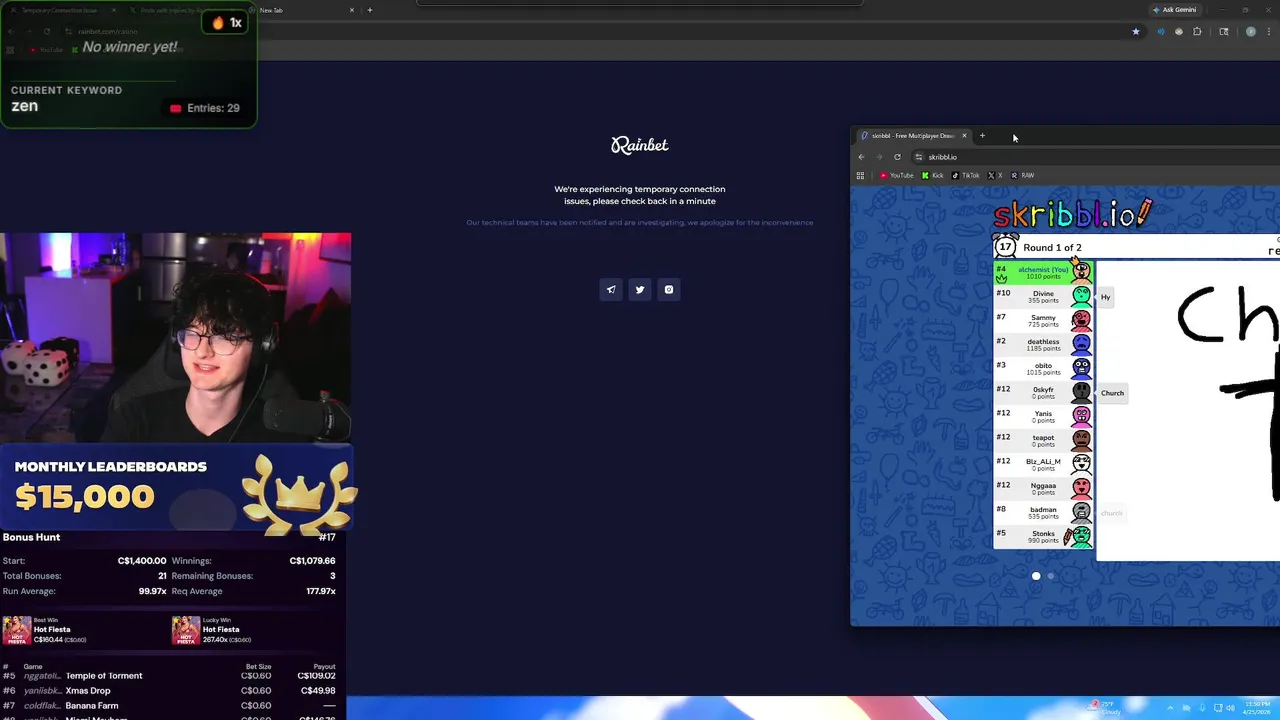The image size is (1280, 720).
Task: Select player Nggaaa in the list
Action: (1043, 488)
